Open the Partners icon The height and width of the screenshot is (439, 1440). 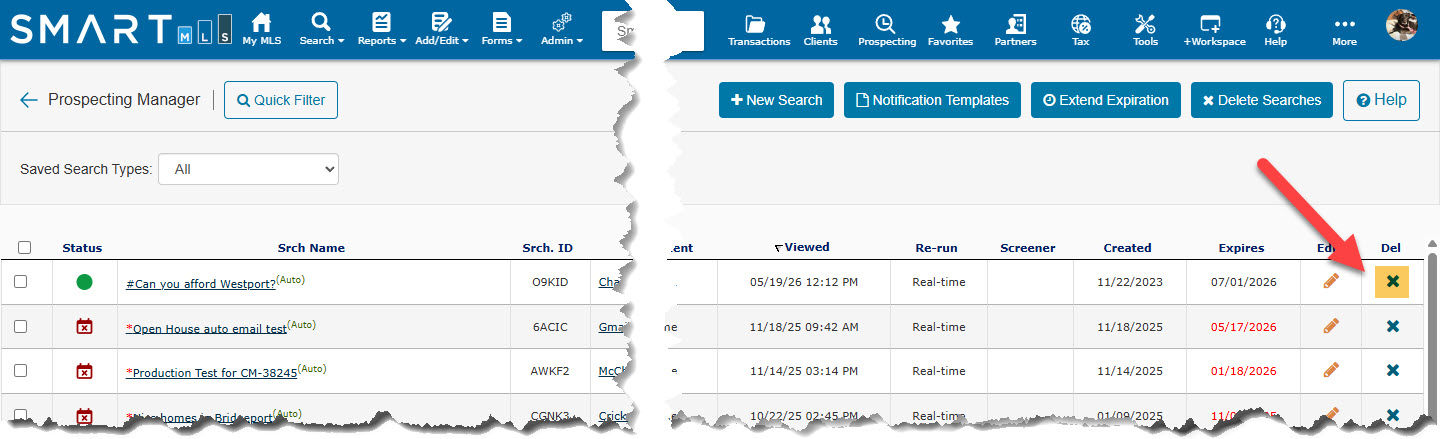1015,30
